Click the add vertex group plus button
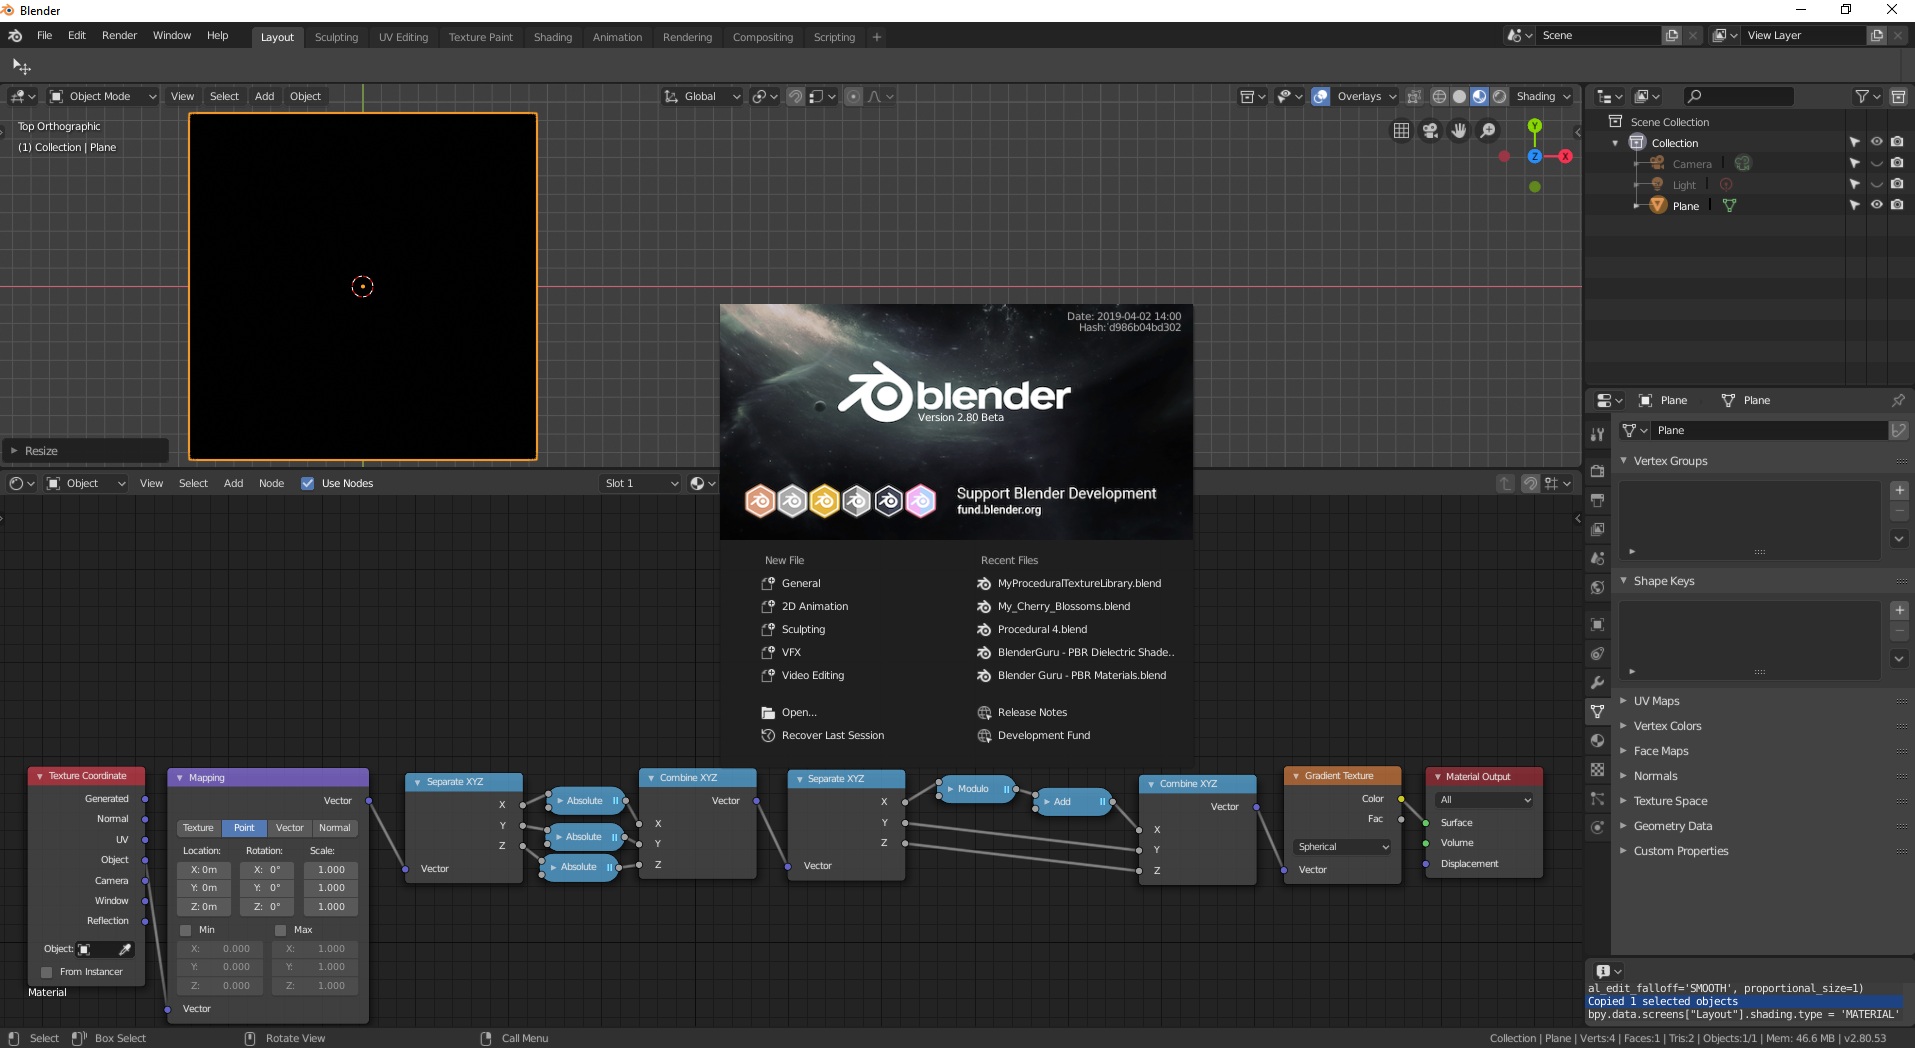Viewport: 1915px width, 1048px height. (x=1899, y=490)
